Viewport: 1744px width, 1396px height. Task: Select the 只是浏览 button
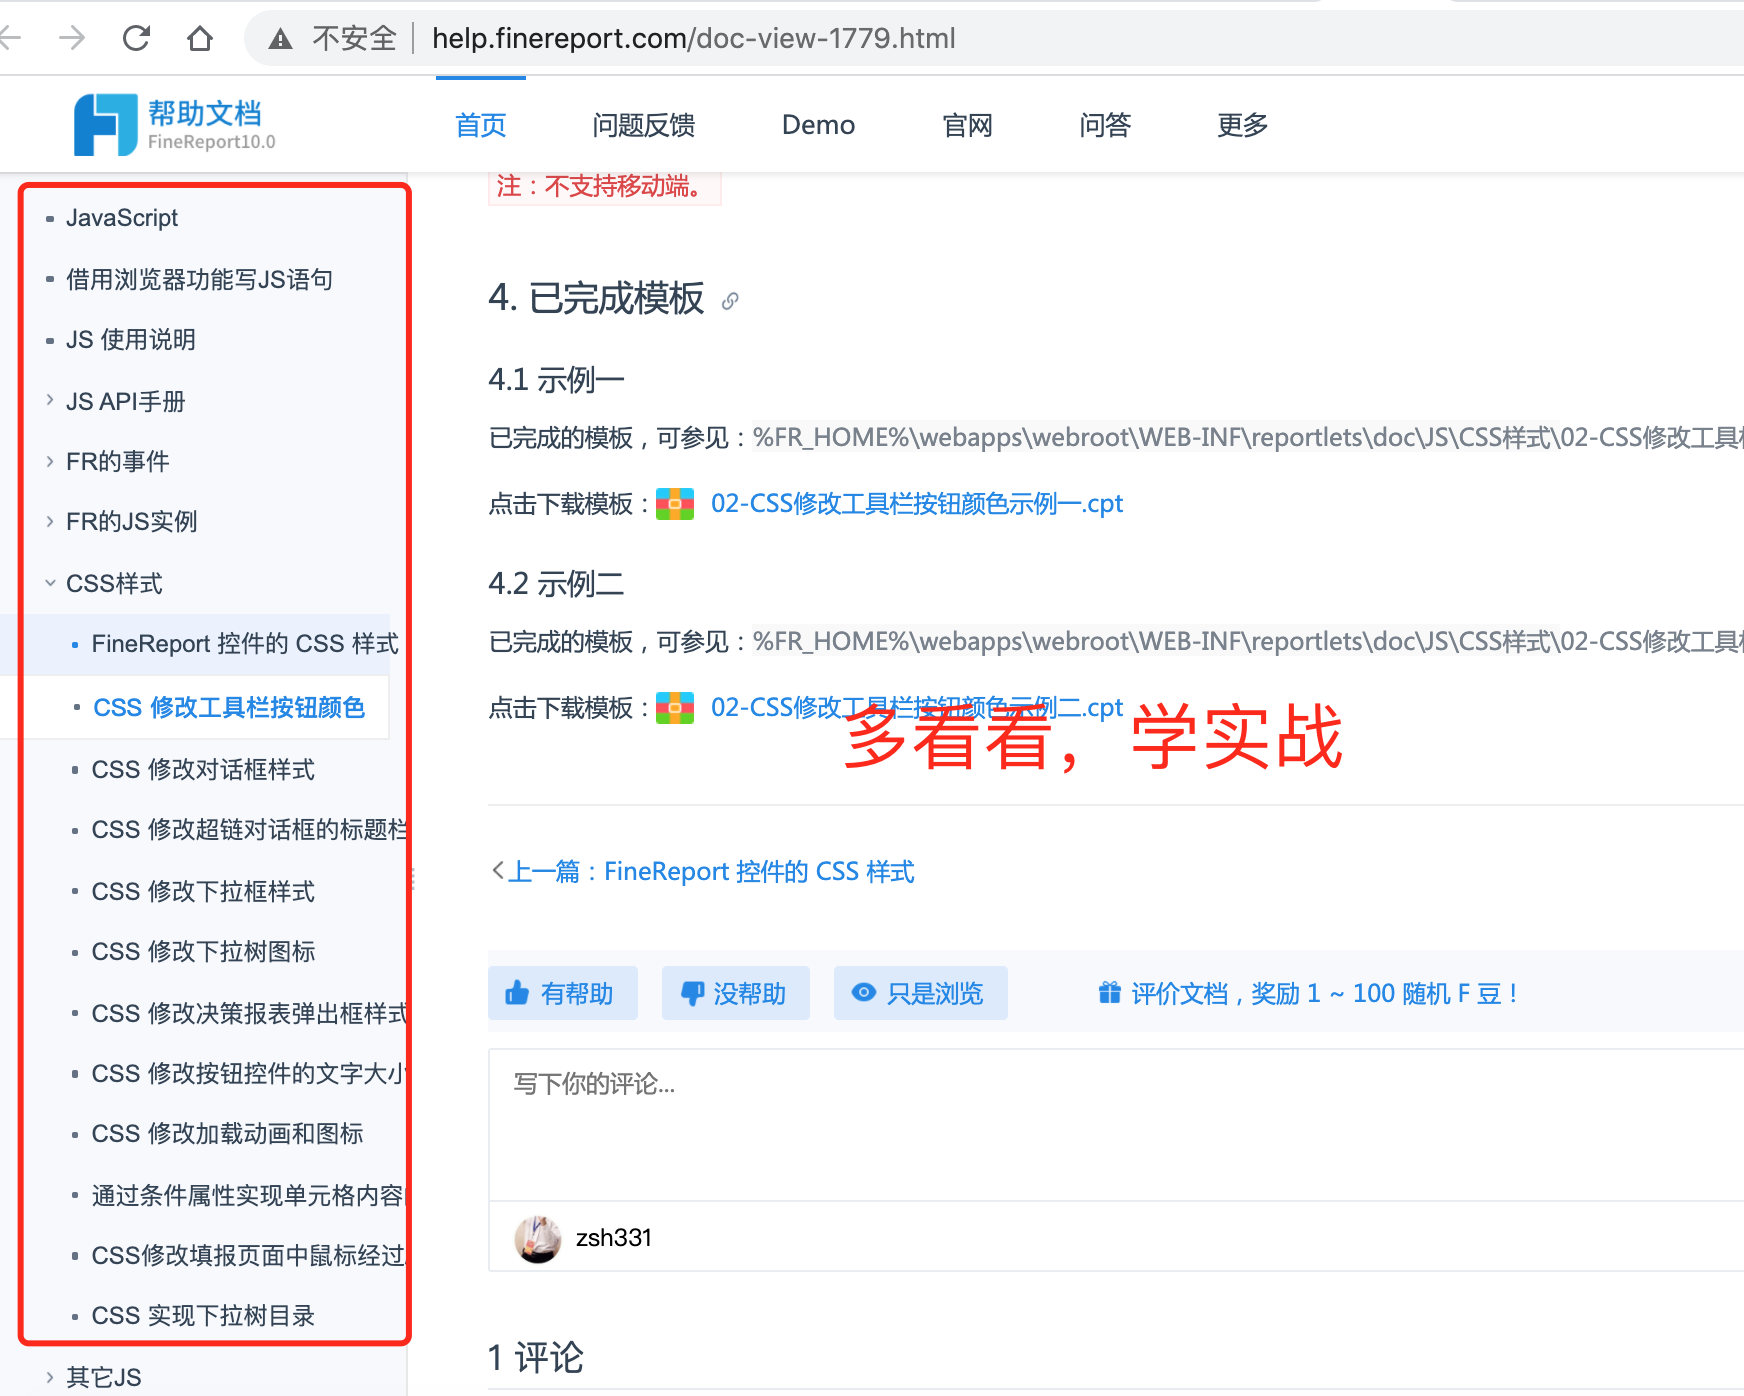921,993
